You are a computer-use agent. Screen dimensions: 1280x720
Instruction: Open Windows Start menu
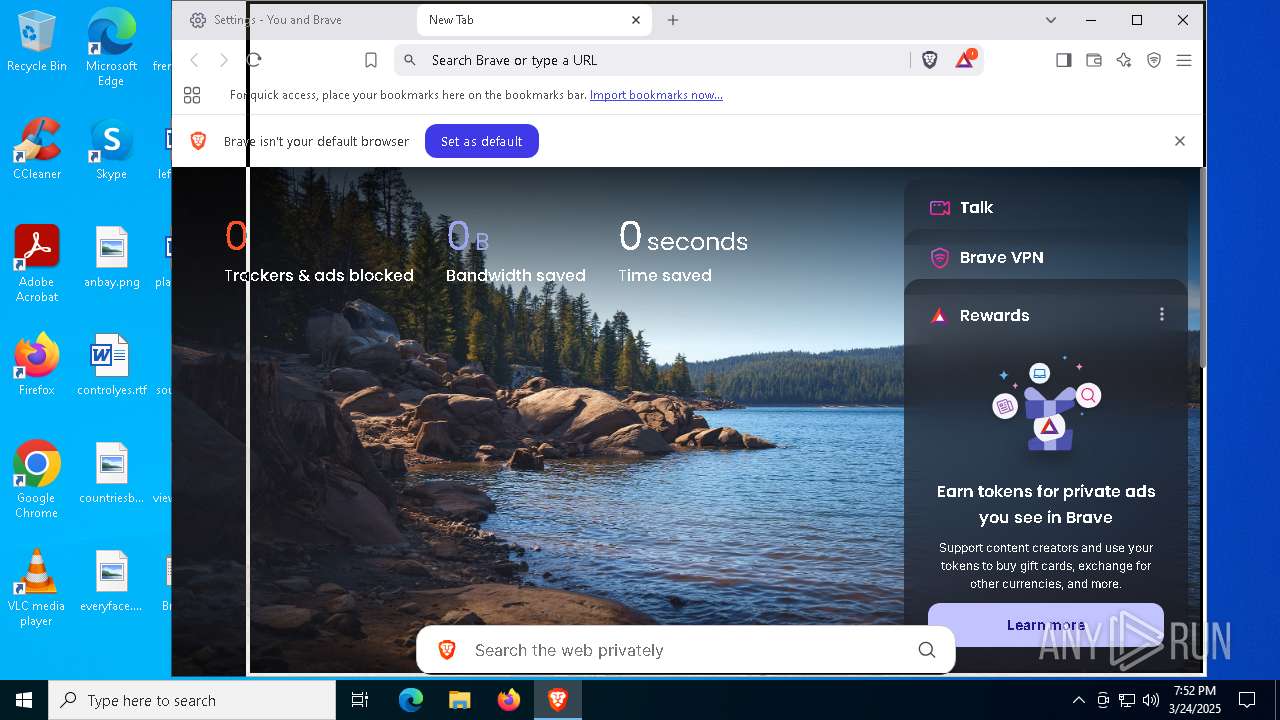[24, 700]
